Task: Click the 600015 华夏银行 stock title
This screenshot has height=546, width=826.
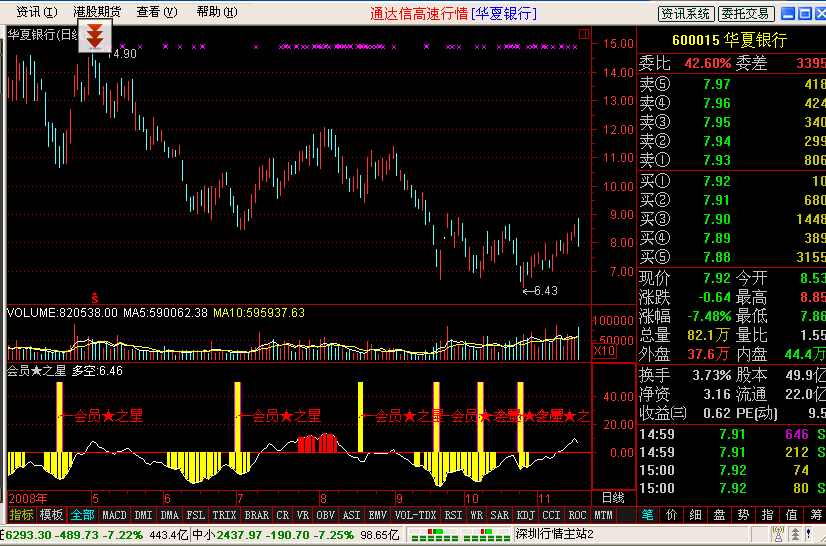Action: pyautogui.click(x=730, y=40)
